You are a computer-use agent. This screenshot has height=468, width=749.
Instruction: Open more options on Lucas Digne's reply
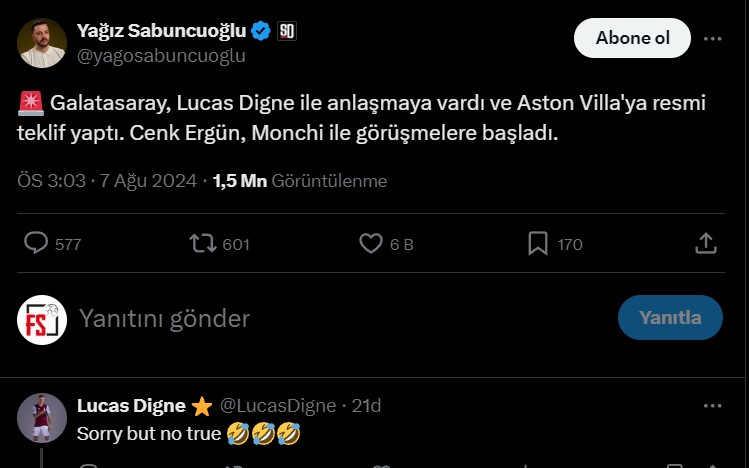(x=712, y=406)
